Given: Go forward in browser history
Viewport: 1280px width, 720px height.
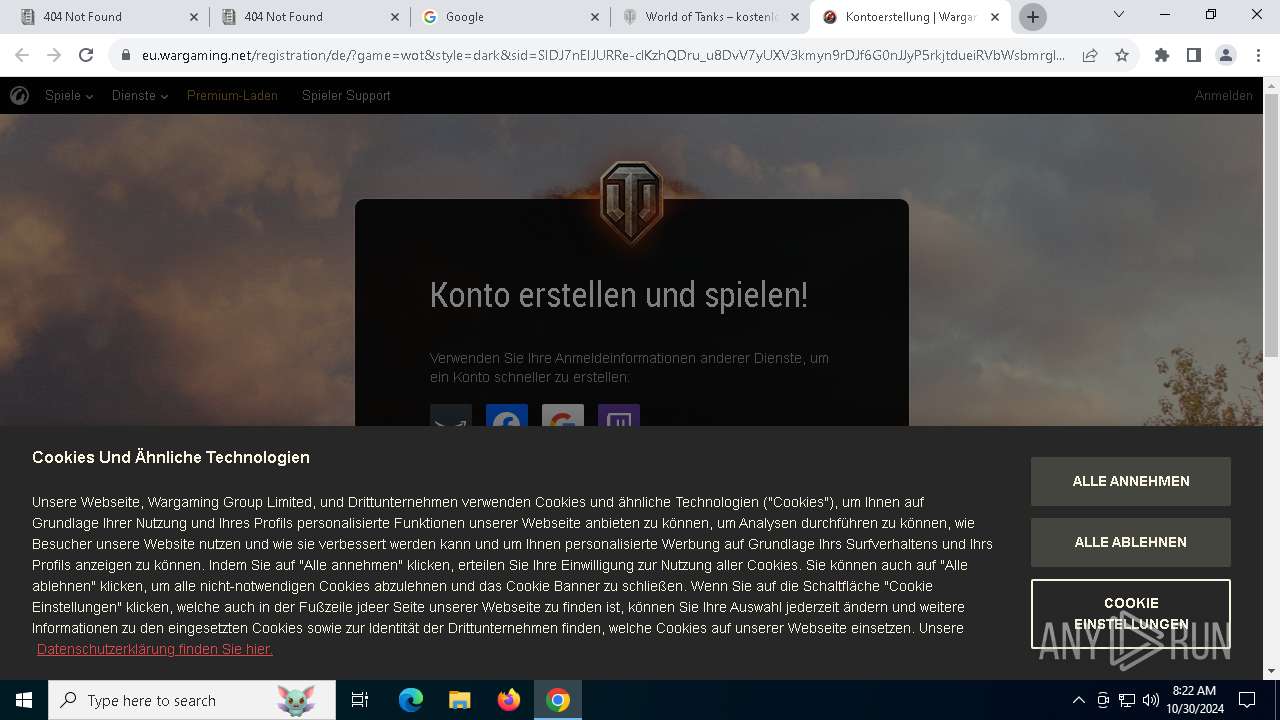Looking at the screenshot, I should coord(54,56).
